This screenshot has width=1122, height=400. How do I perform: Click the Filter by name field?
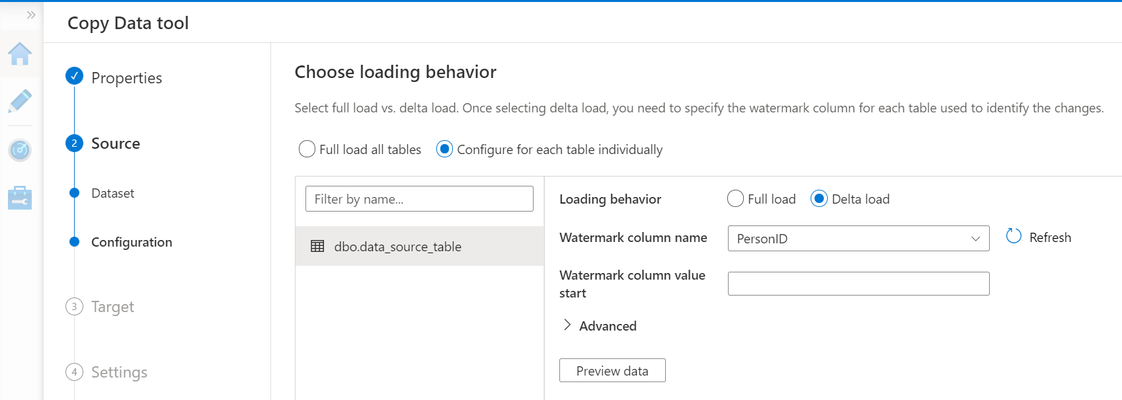coord(419,199)
